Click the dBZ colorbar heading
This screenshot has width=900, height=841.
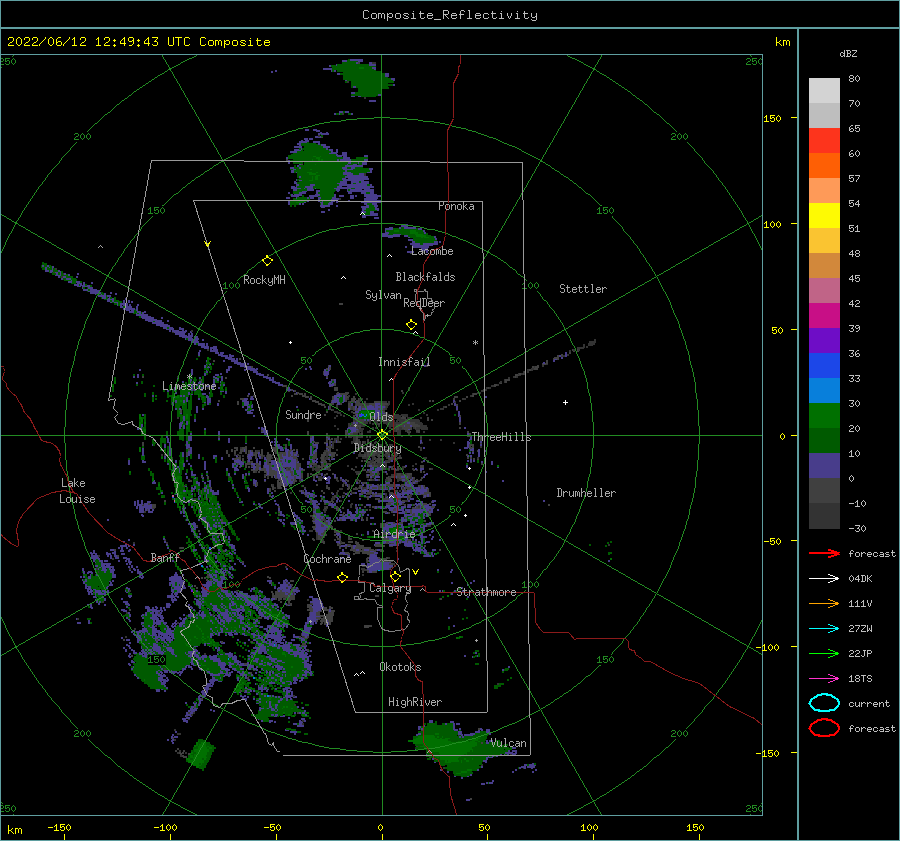tap(848, 54)
